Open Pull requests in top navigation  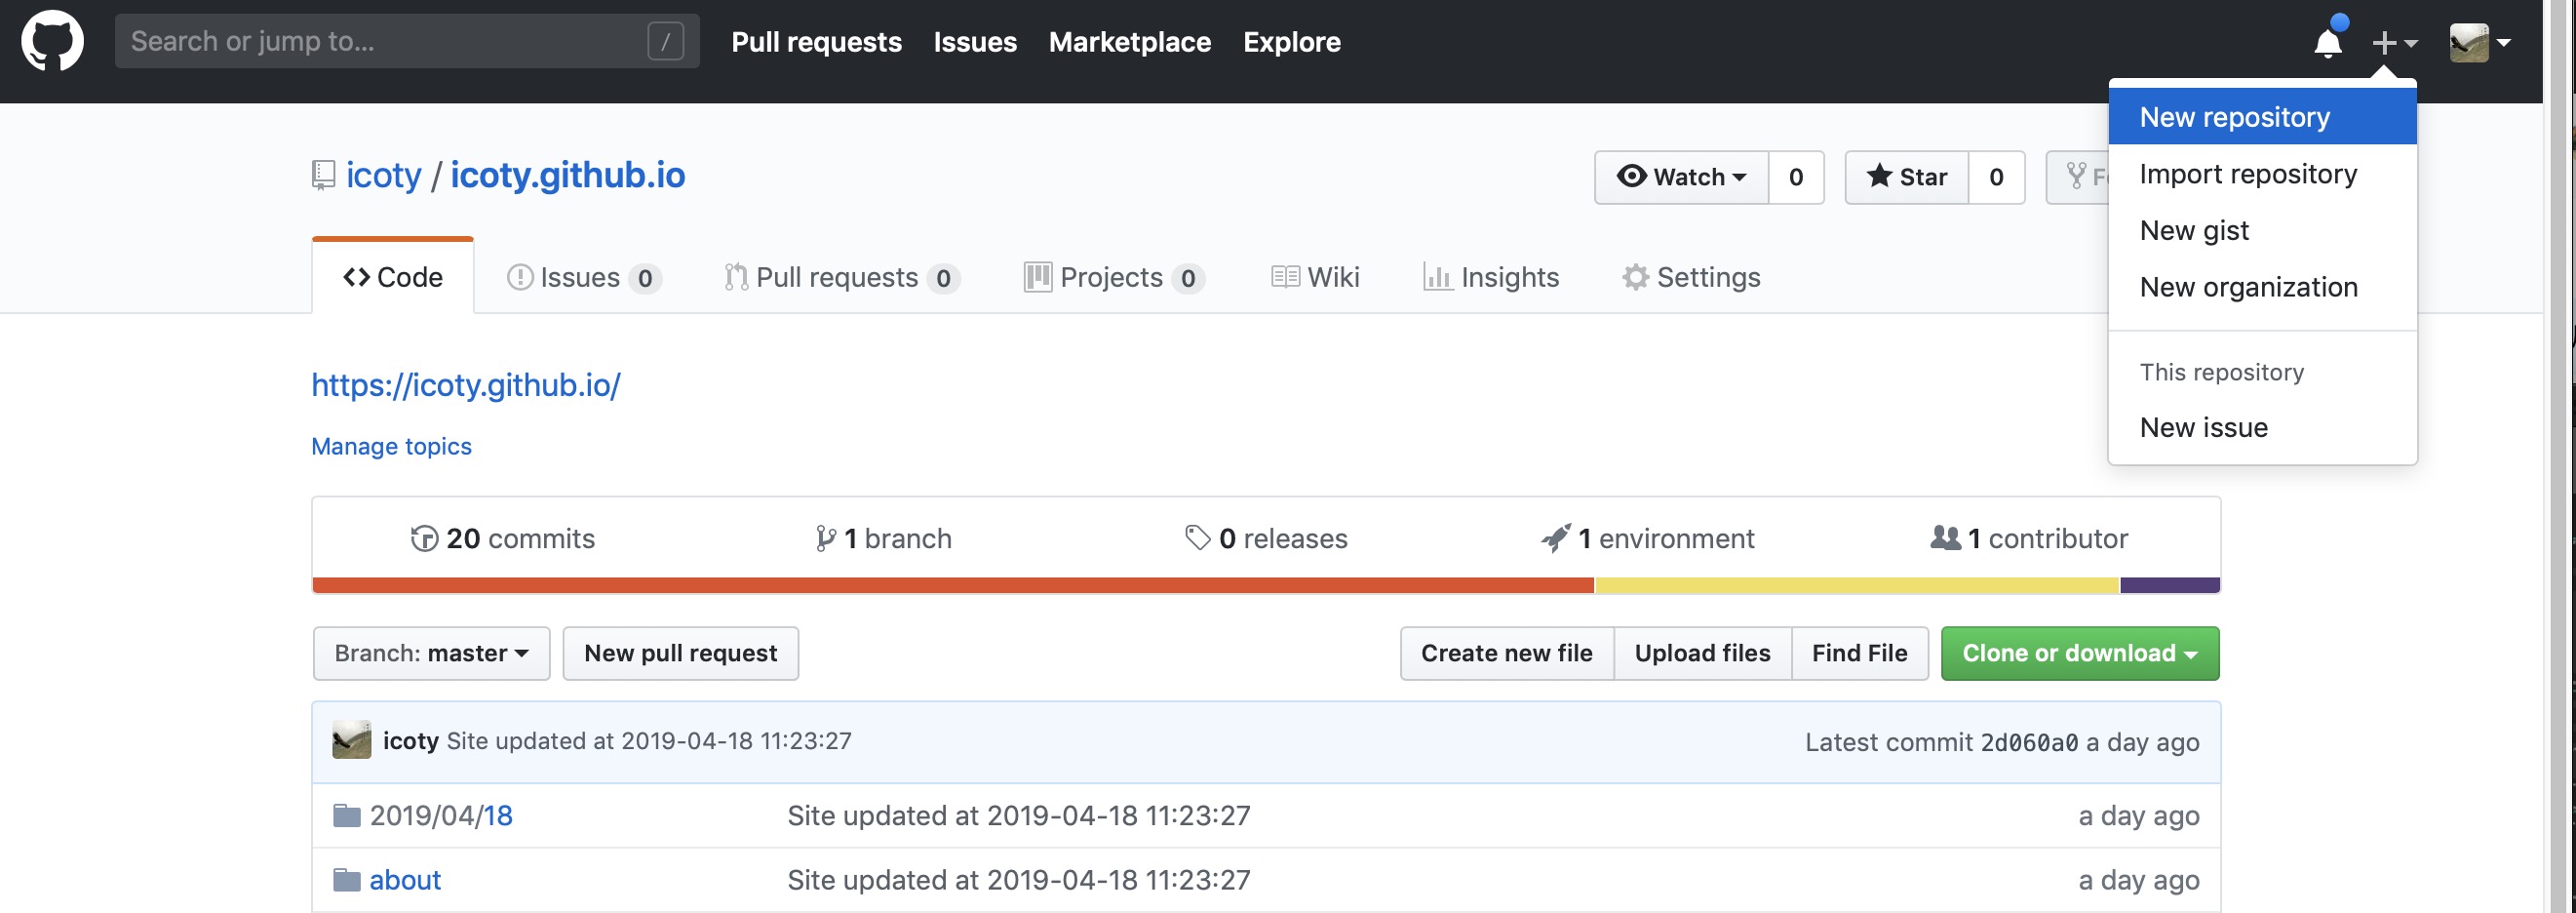coord(816,42)
